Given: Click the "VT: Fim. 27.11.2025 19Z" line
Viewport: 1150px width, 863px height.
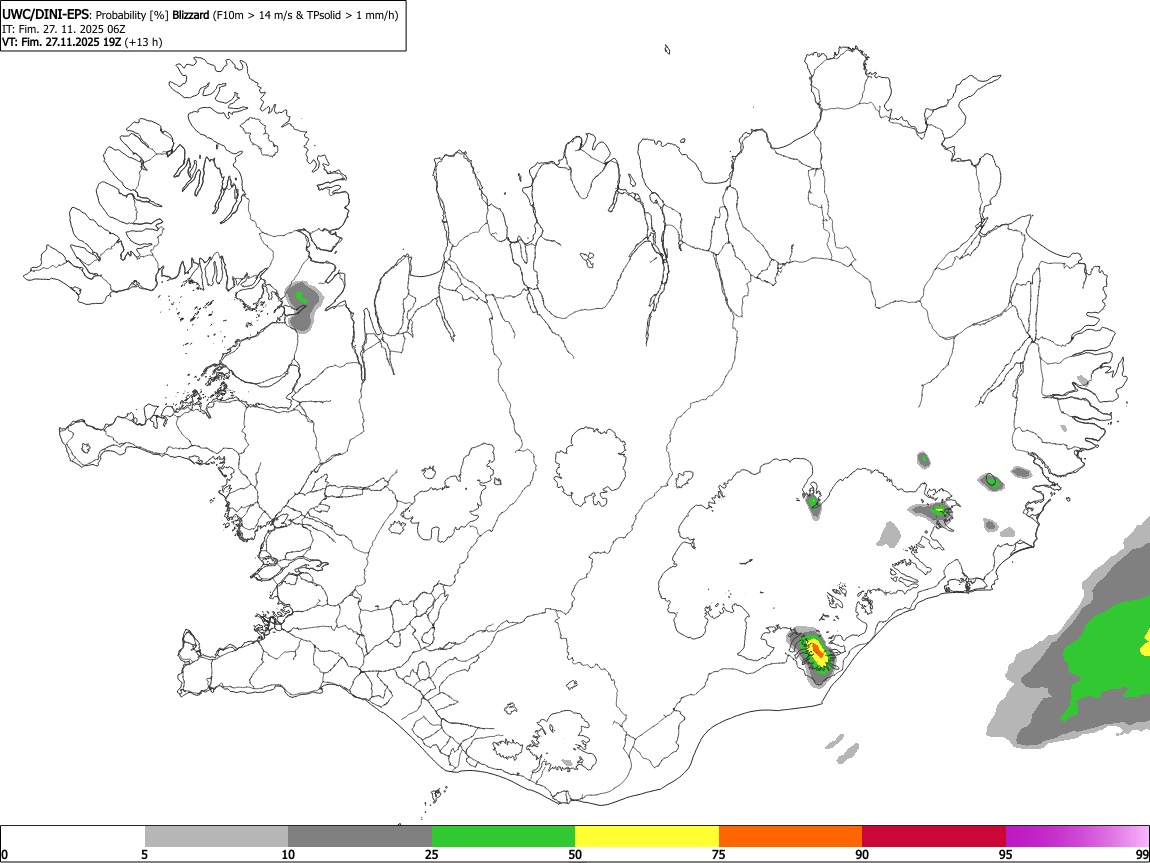Looking at the screenshot, I should coord(62,43).
